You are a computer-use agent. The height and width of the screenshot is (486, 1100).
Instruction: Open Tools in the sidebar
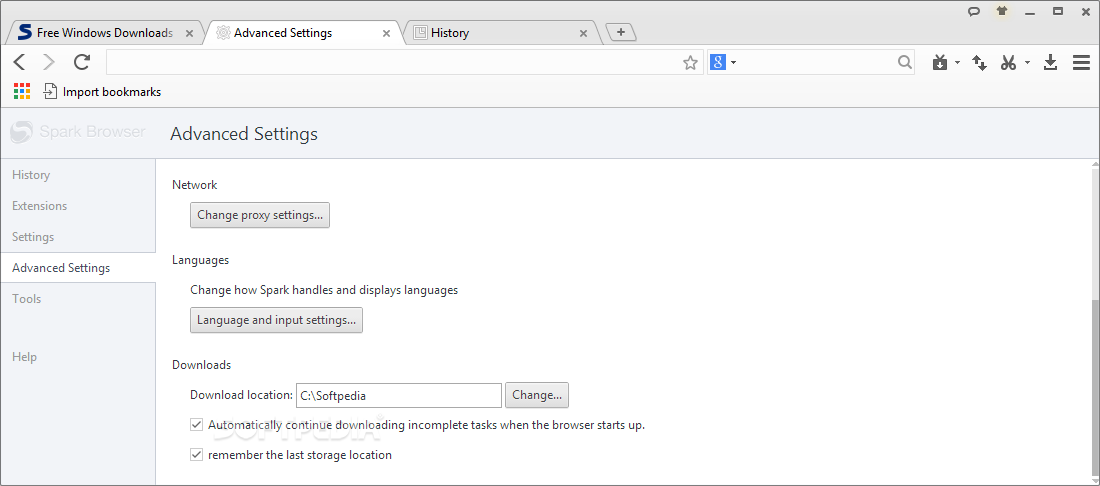tap(27, 299)
